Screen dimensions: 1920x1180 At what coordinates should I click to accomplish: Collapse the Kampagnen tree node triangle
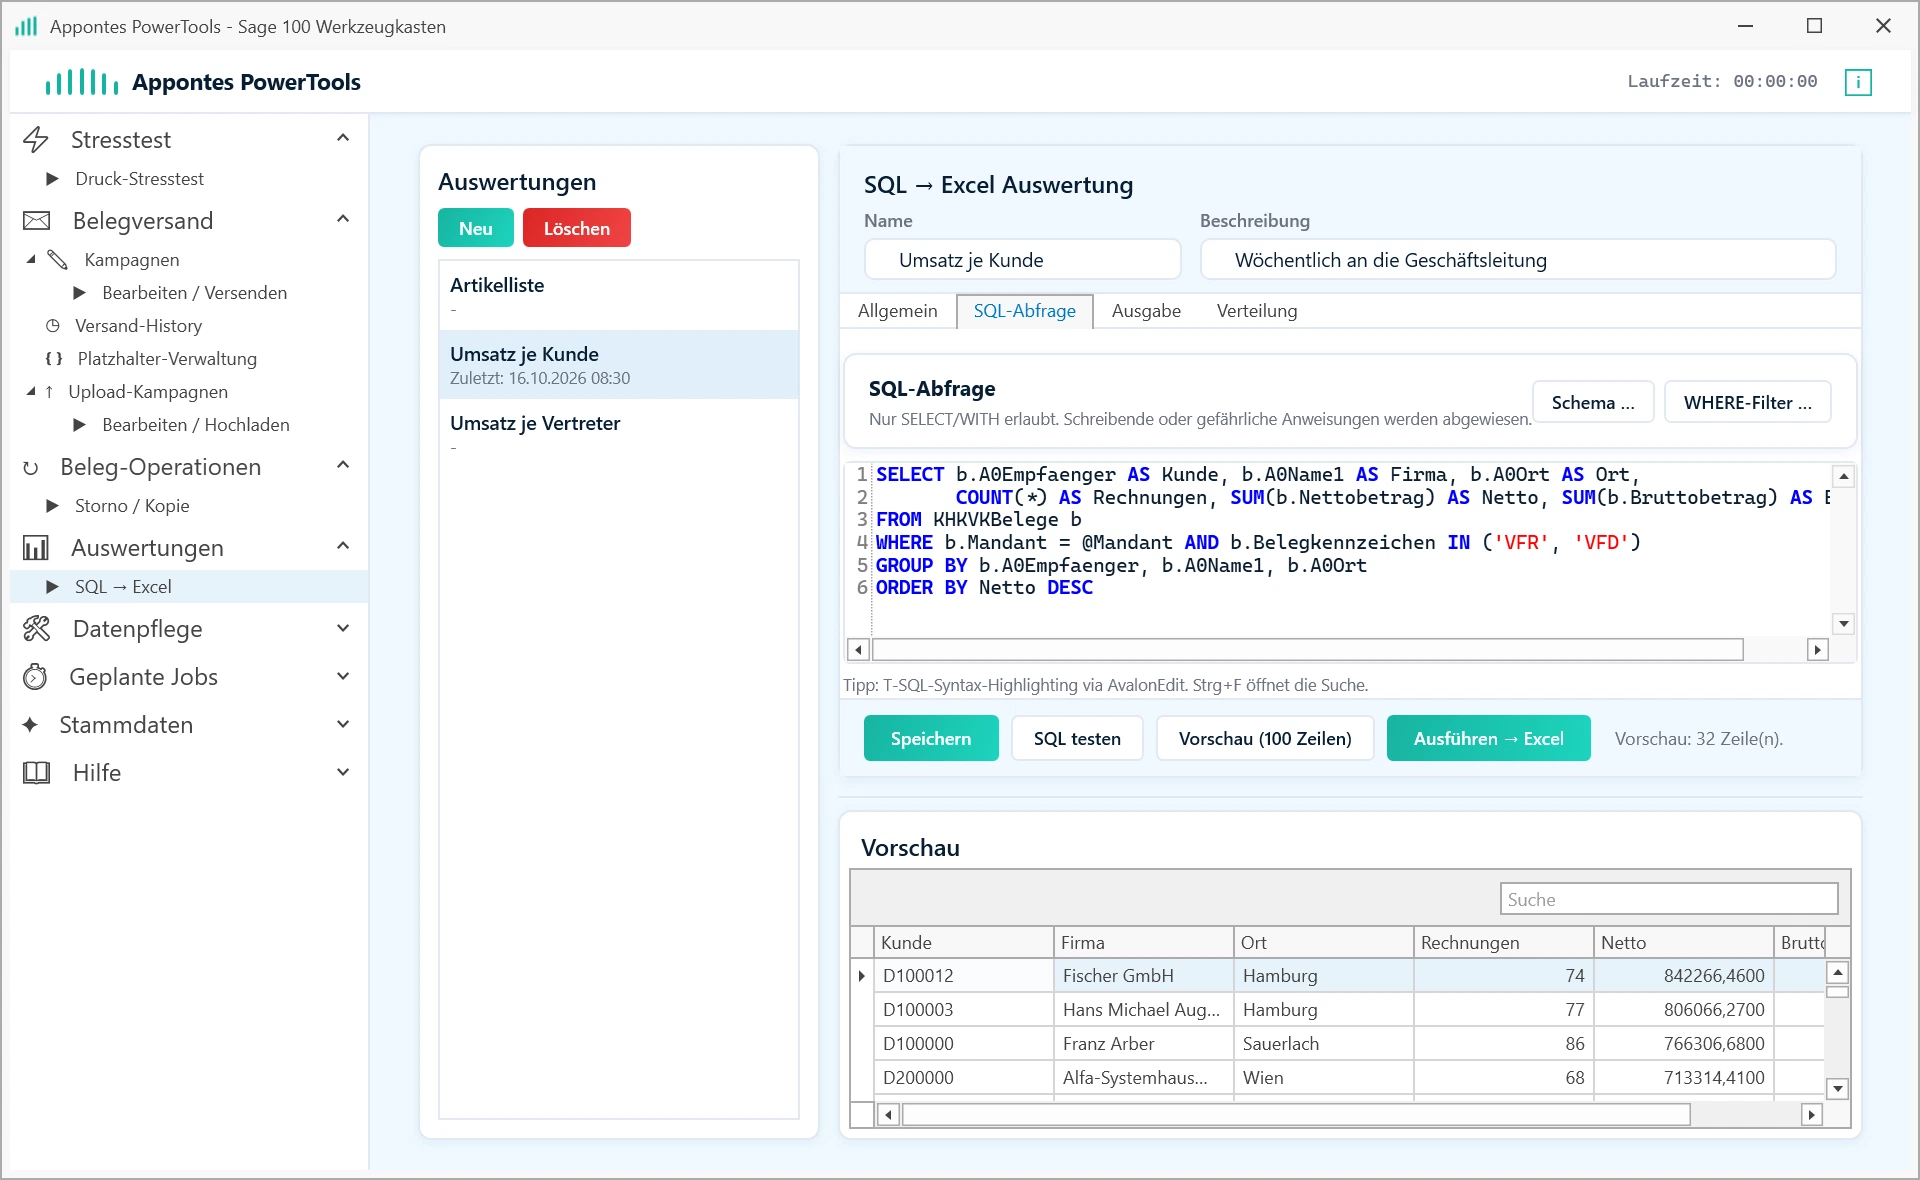31,259
